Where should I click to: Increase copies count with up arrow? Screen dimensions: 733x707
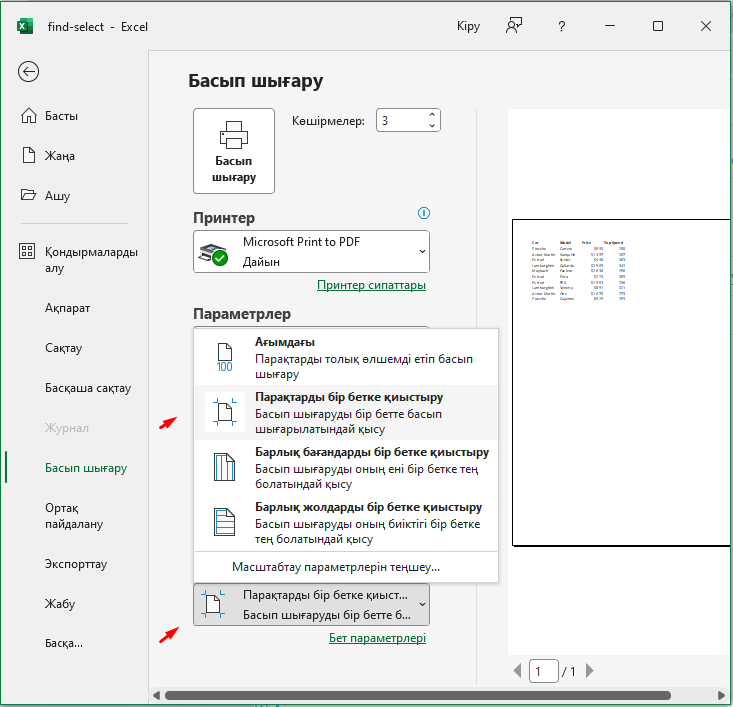point(432,115)
